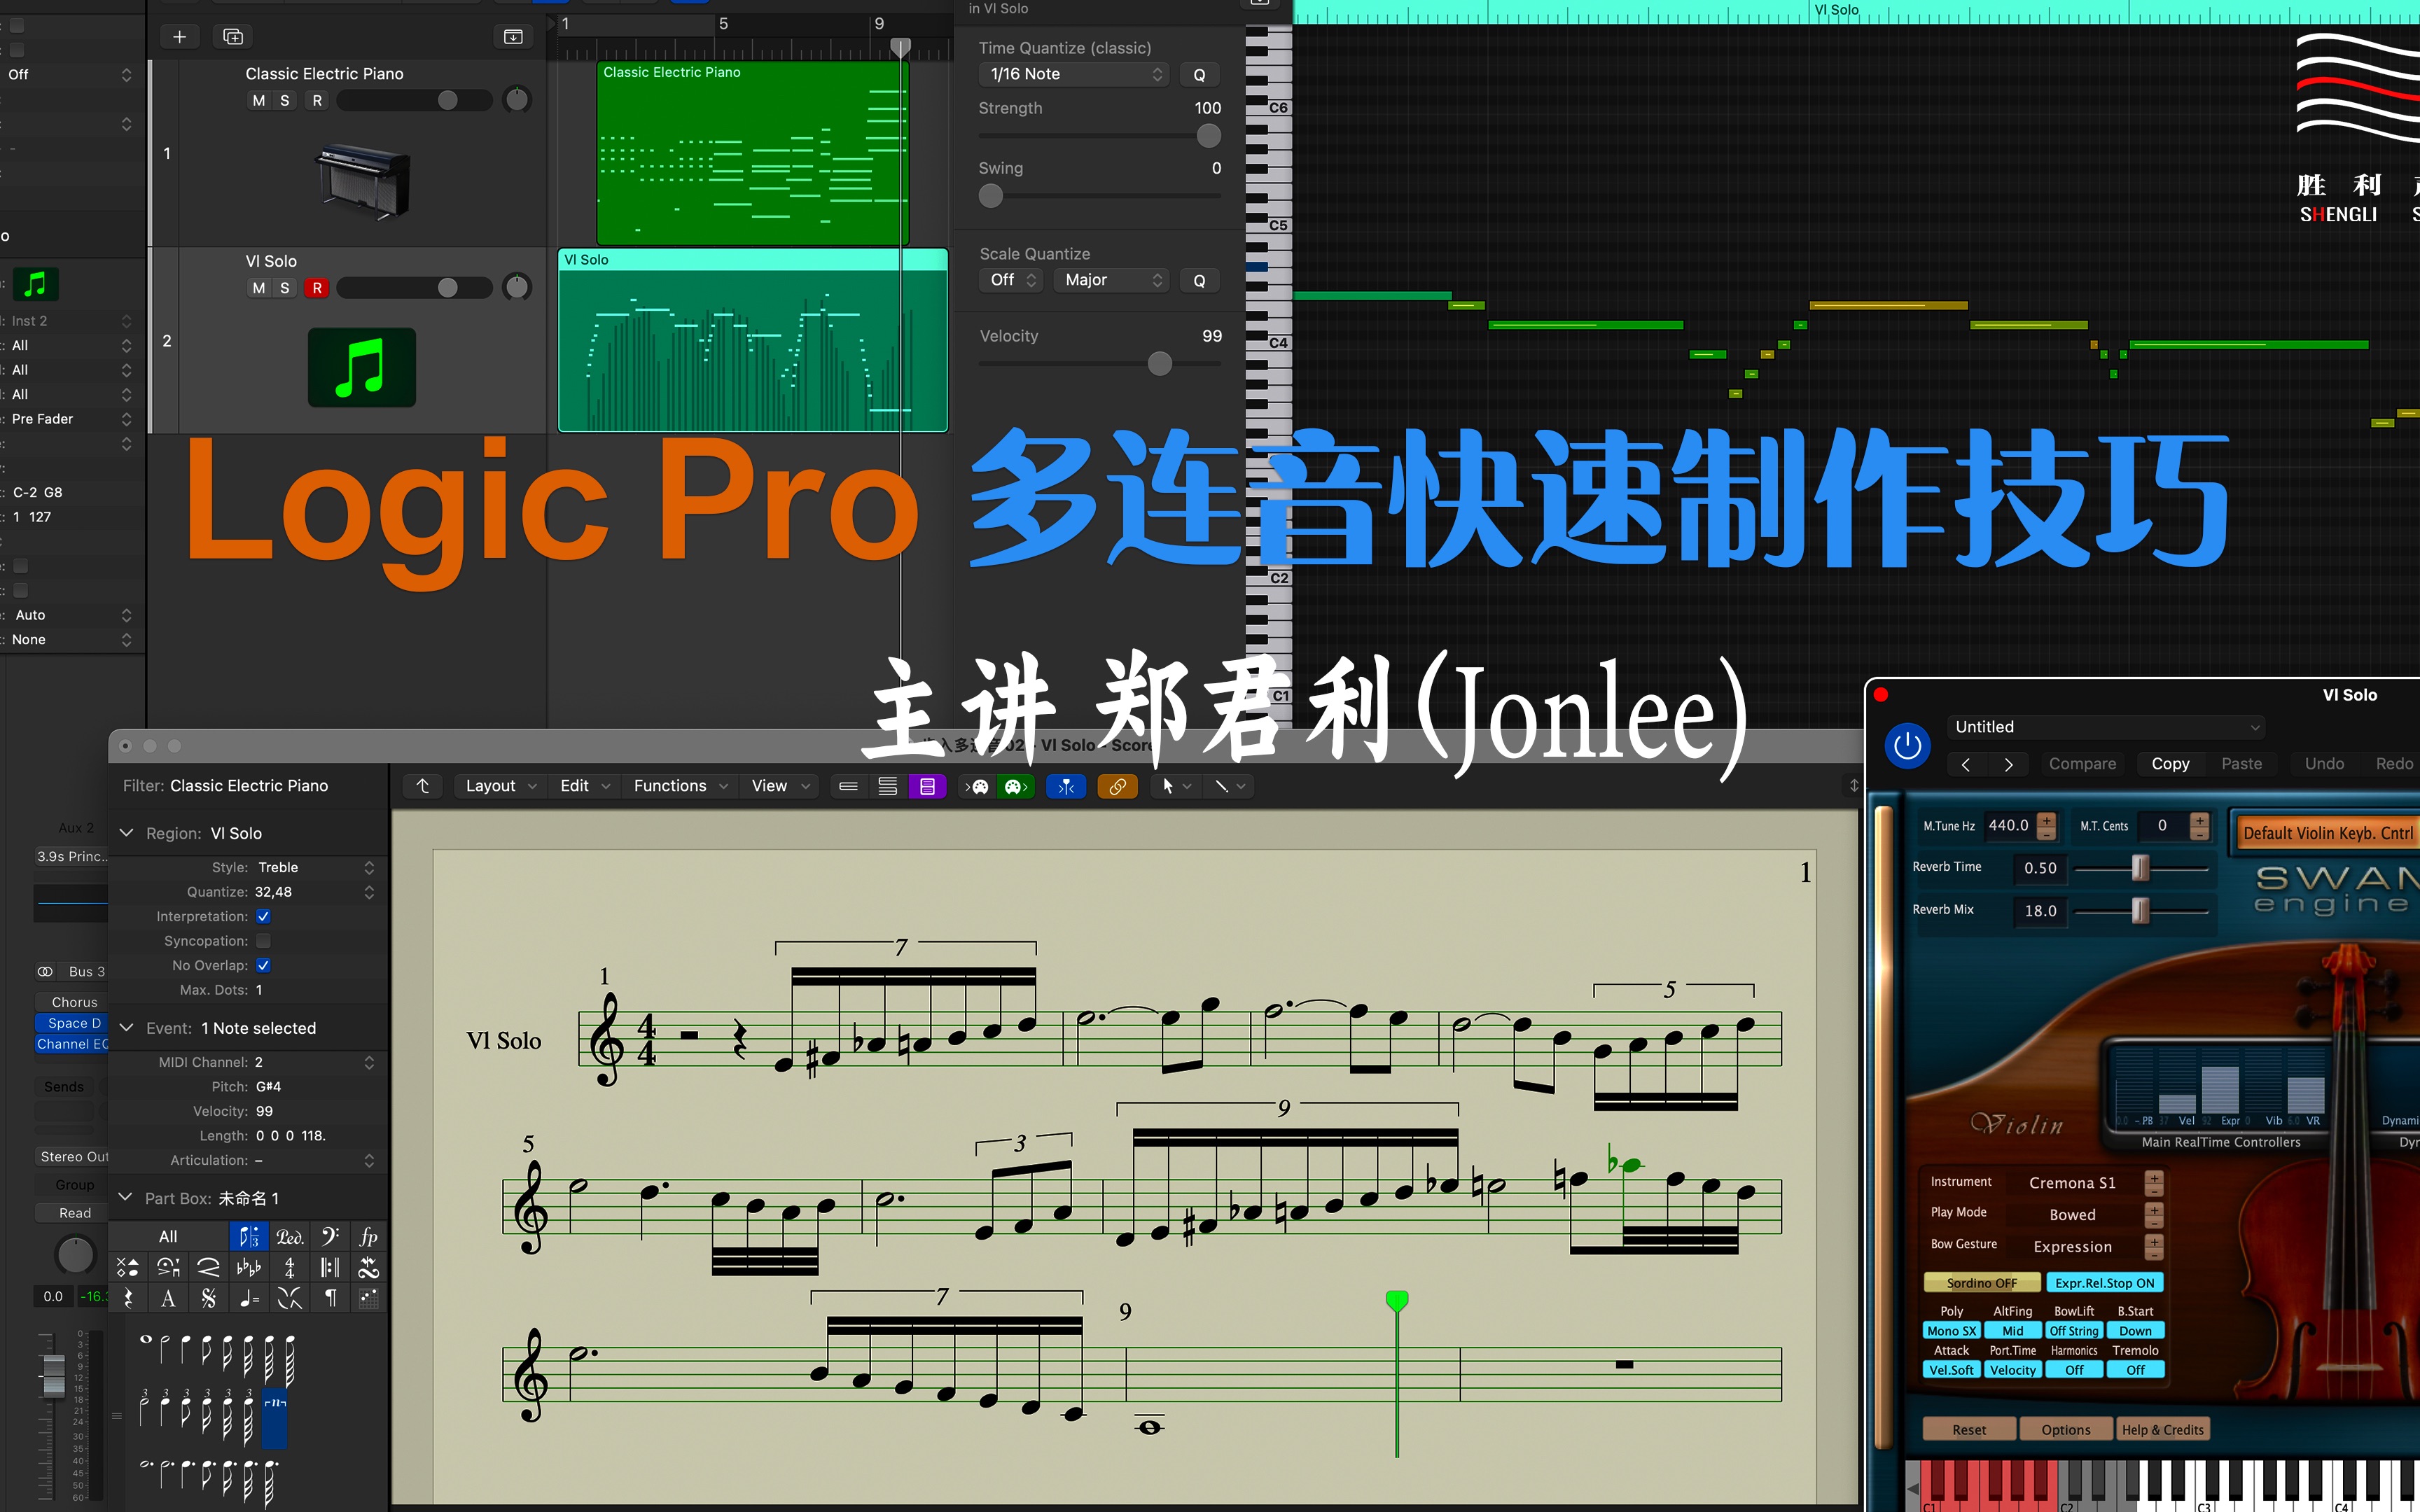The height and width of the screenshot is (1512, 2420).
Task: Open Scale Quantize Off dropdown
Action: (1011, 280)
